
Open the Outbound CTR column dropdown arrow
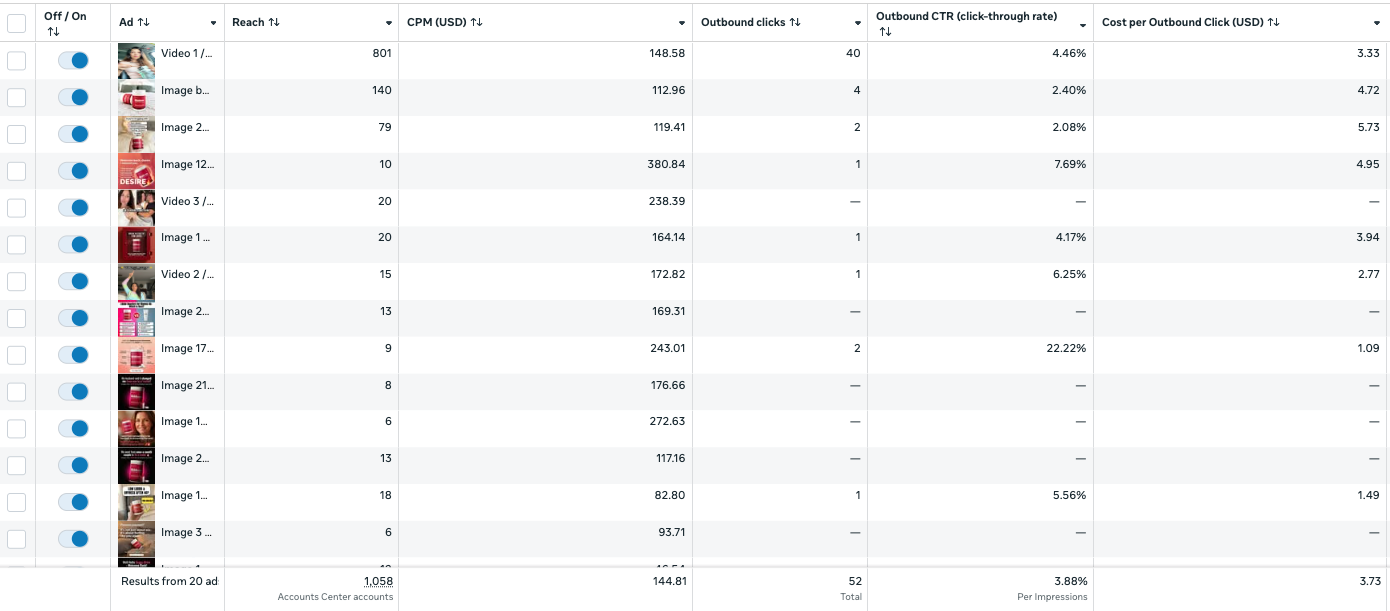pos(1083,24)
